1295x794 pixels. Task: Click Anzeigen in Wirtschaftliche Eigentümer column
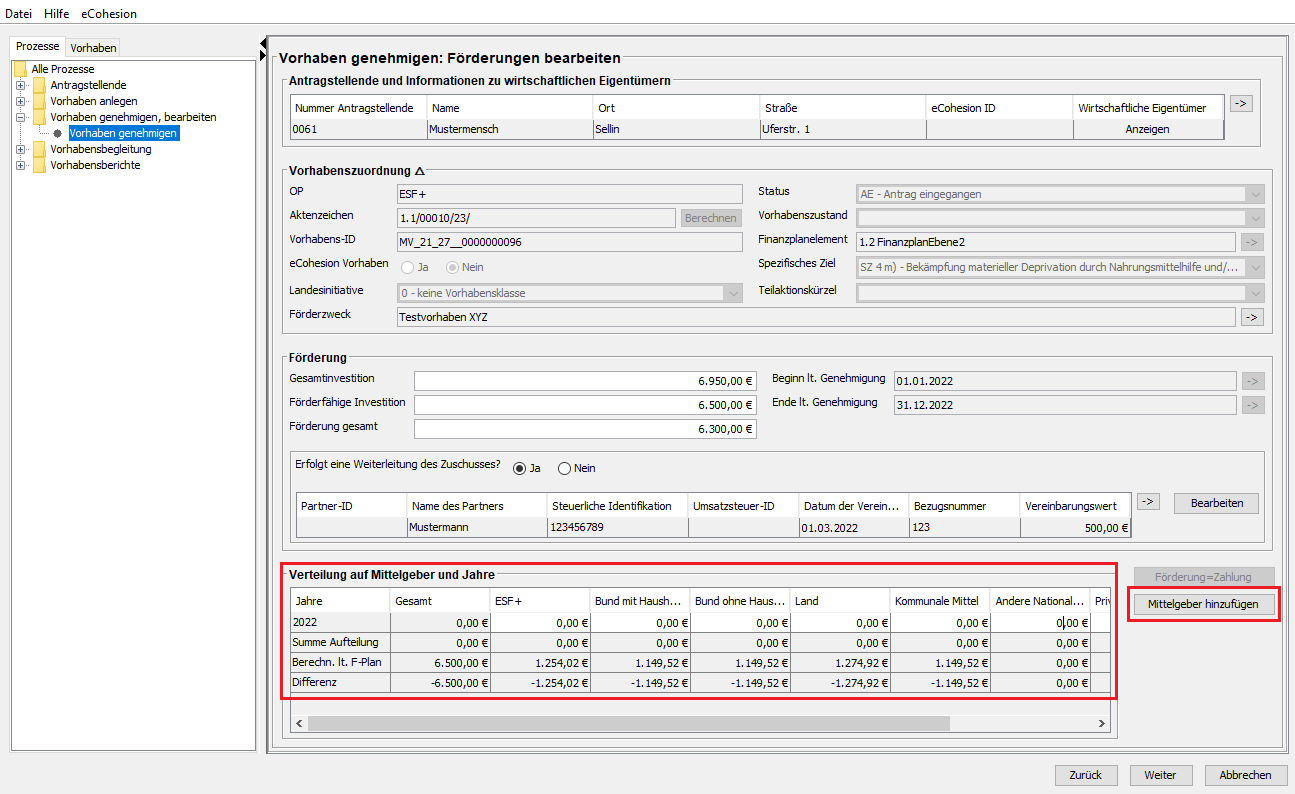(1147, 129)
